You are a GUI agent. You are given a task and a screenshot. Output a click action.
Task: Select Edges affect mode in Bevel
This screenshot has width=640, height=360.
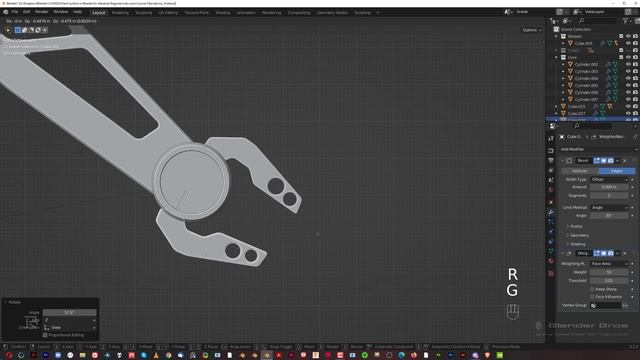tap(617, 171)
